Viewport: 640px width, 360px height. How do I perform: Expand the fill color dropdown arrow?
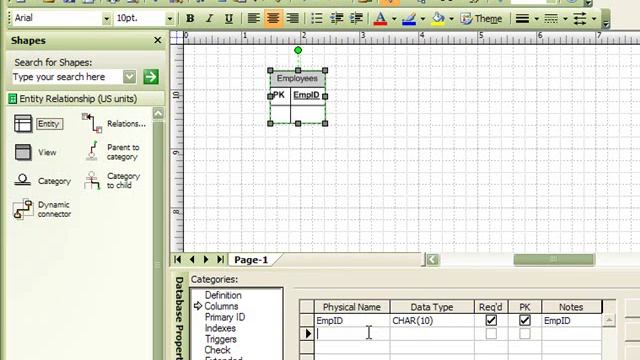(x=451, y=19)
